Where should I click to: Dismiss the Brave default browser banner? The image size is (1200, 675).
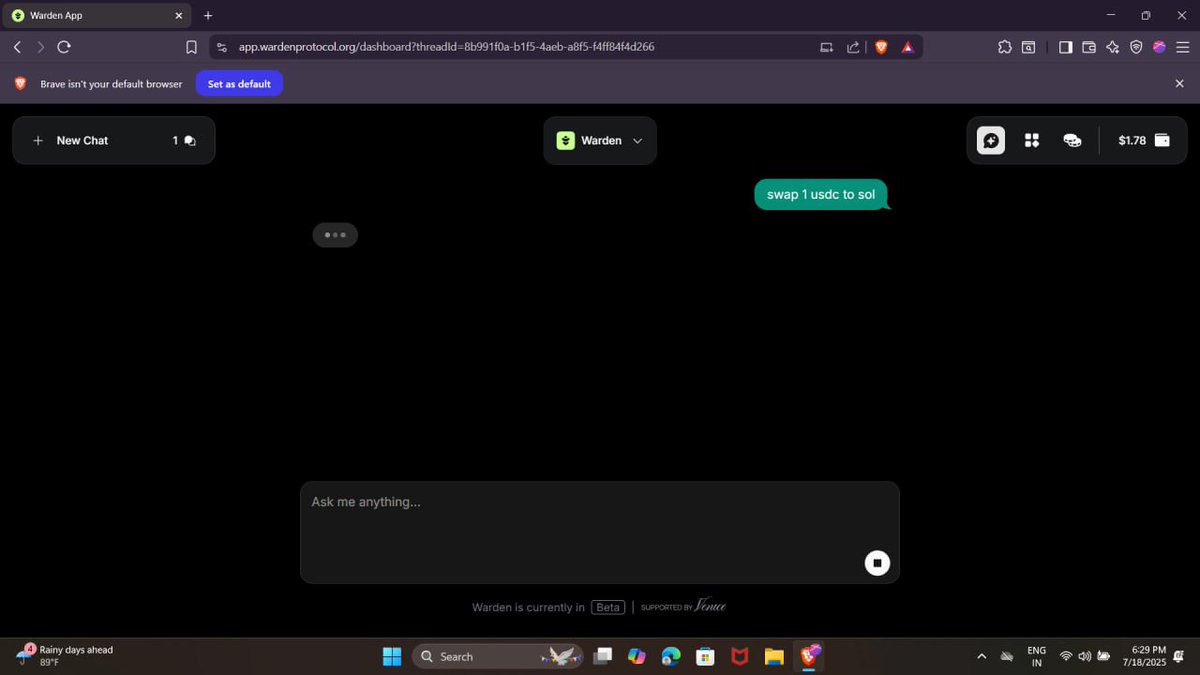pyautogui.click(x=1179, y=84)
